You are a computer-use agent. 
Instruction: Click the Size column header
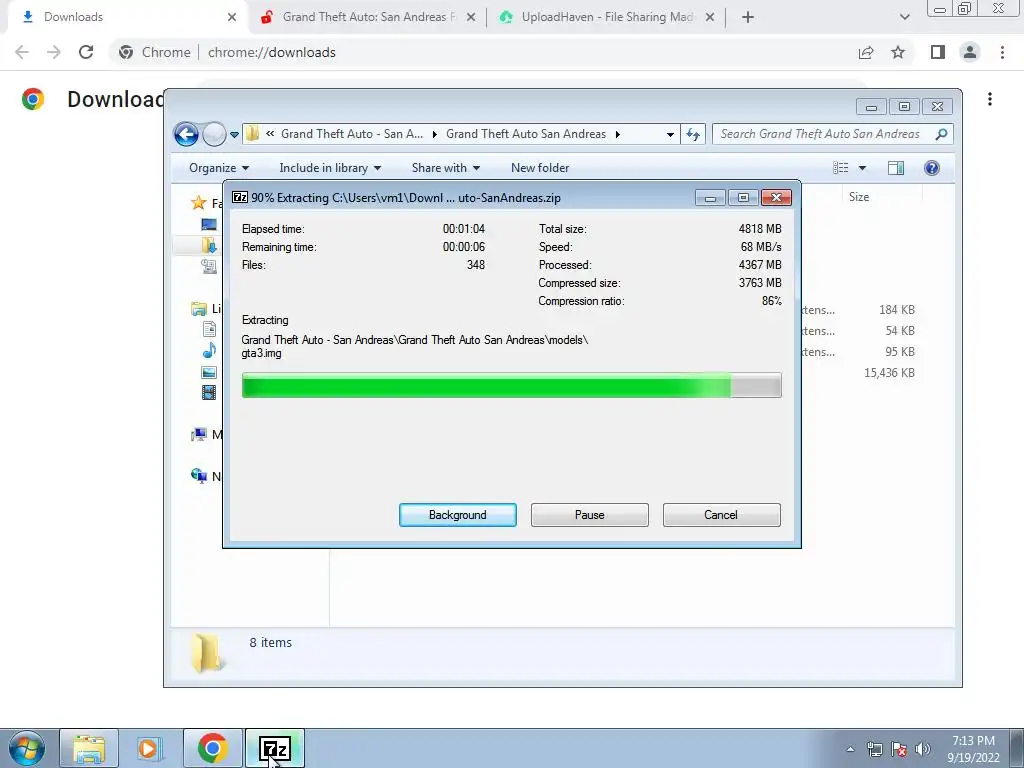pyautogui.click(x=859, y=197)
